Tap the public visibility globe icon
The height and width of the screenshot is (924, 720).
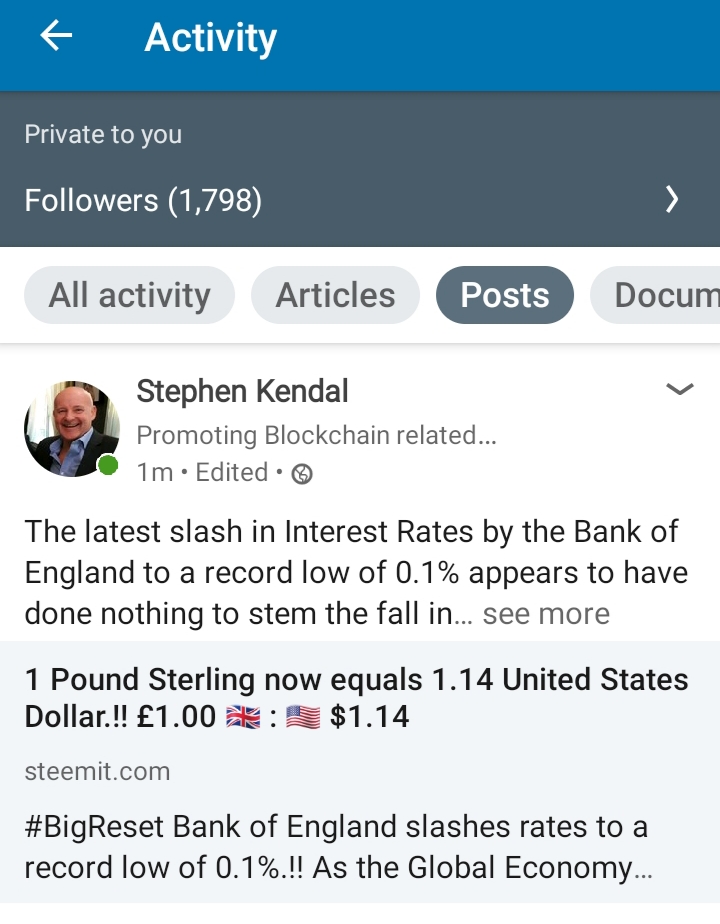[302, 474]
